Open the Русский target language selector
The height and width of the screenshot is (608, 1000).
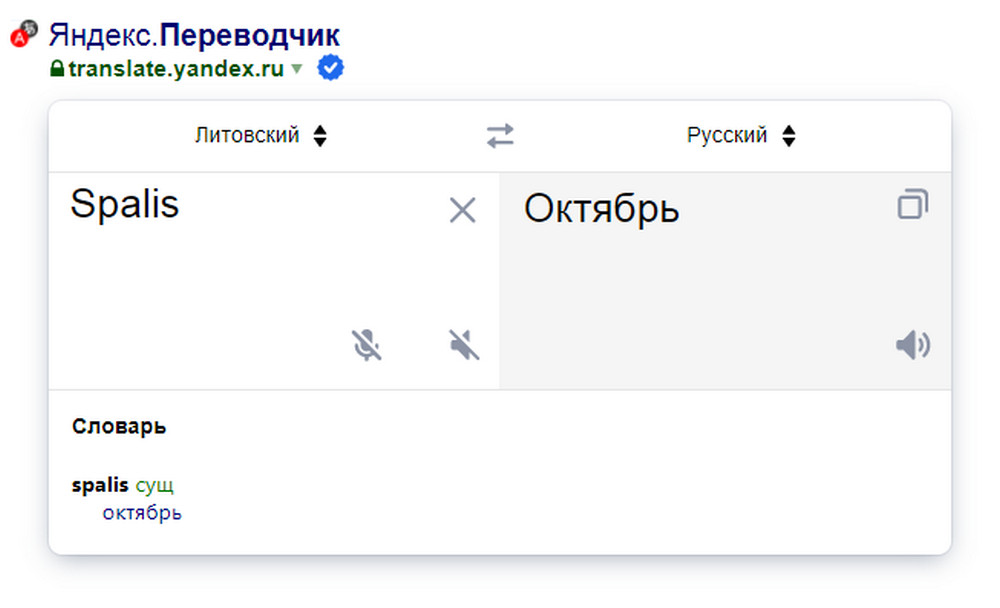[741, 136]
